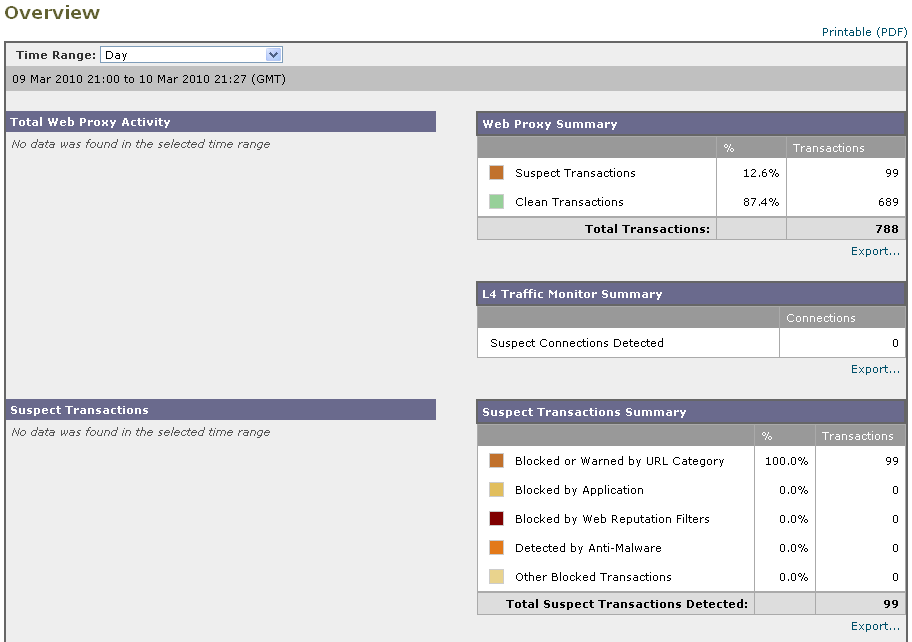Click the Web Proxy Summary panel header

691,124
